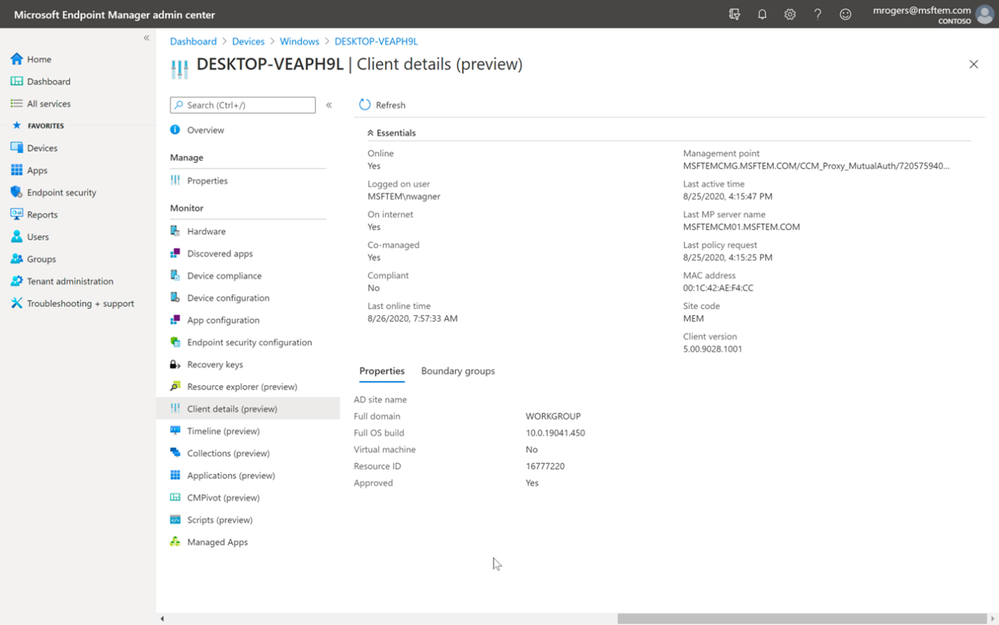
Task: Open mrogers account avatar
Action: (x=985, y=14)
